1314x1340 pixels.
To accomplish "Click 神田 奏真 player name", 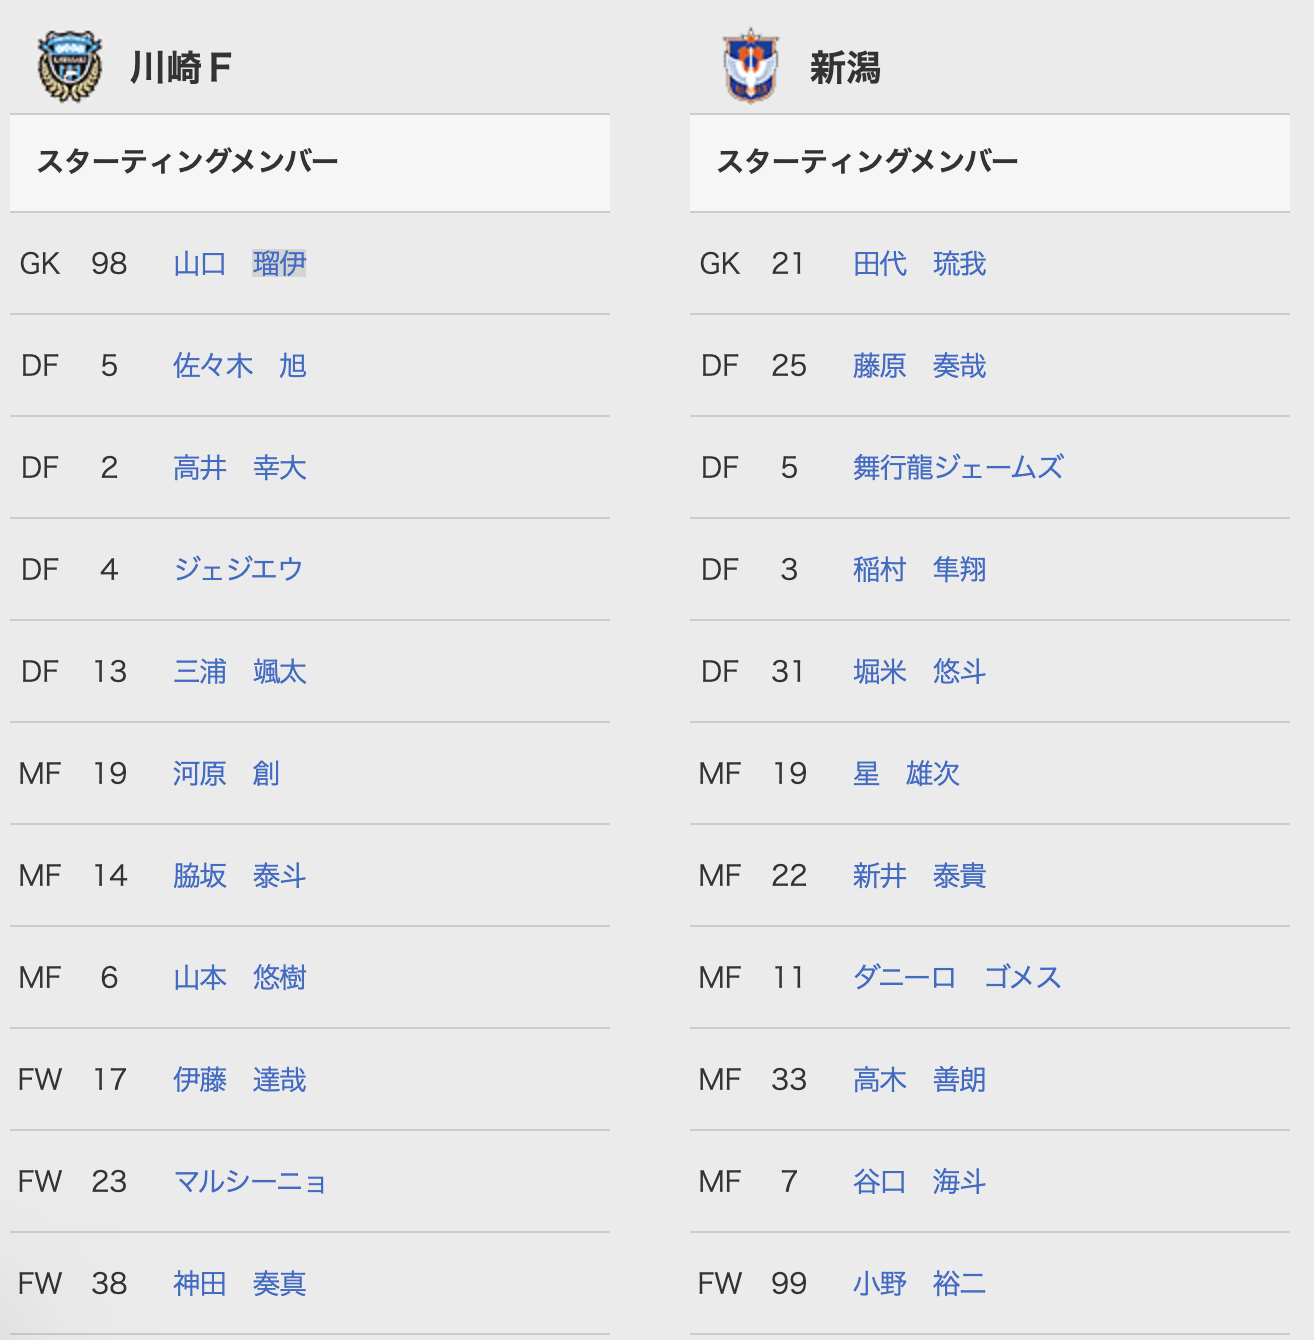I will point(240,1284).
